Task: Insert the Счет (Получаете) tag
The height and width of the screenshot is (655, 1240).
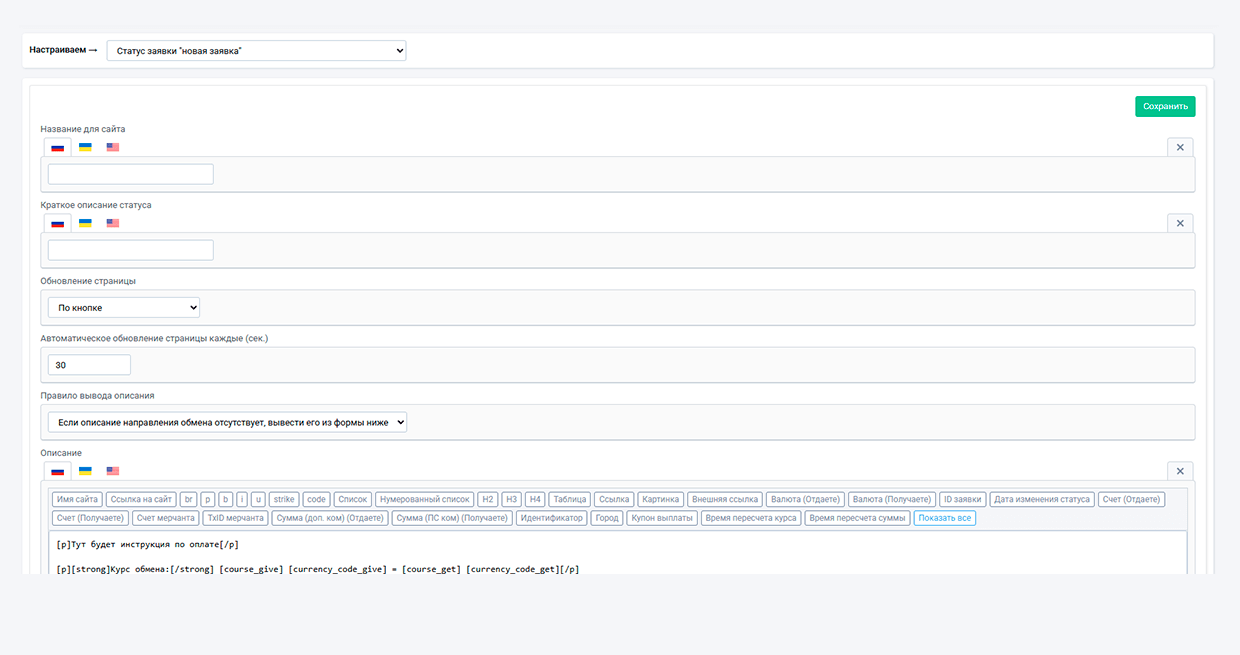Action: pyautogui.click(x=90, y=518)
